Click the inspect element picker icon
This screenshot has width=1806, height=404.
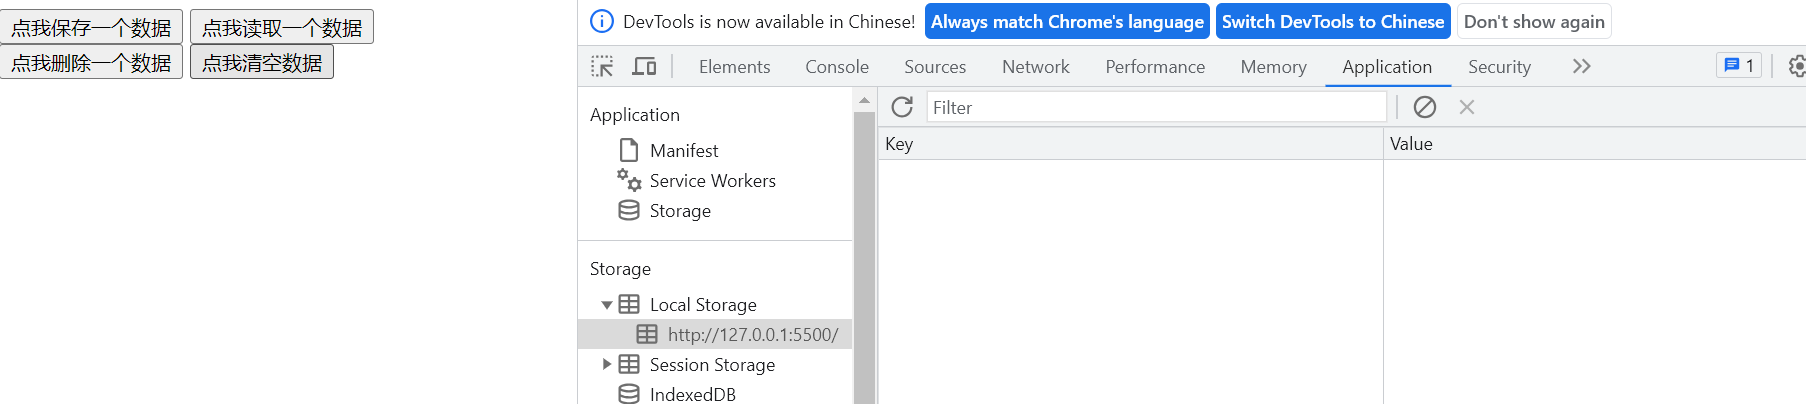(602, 67)
